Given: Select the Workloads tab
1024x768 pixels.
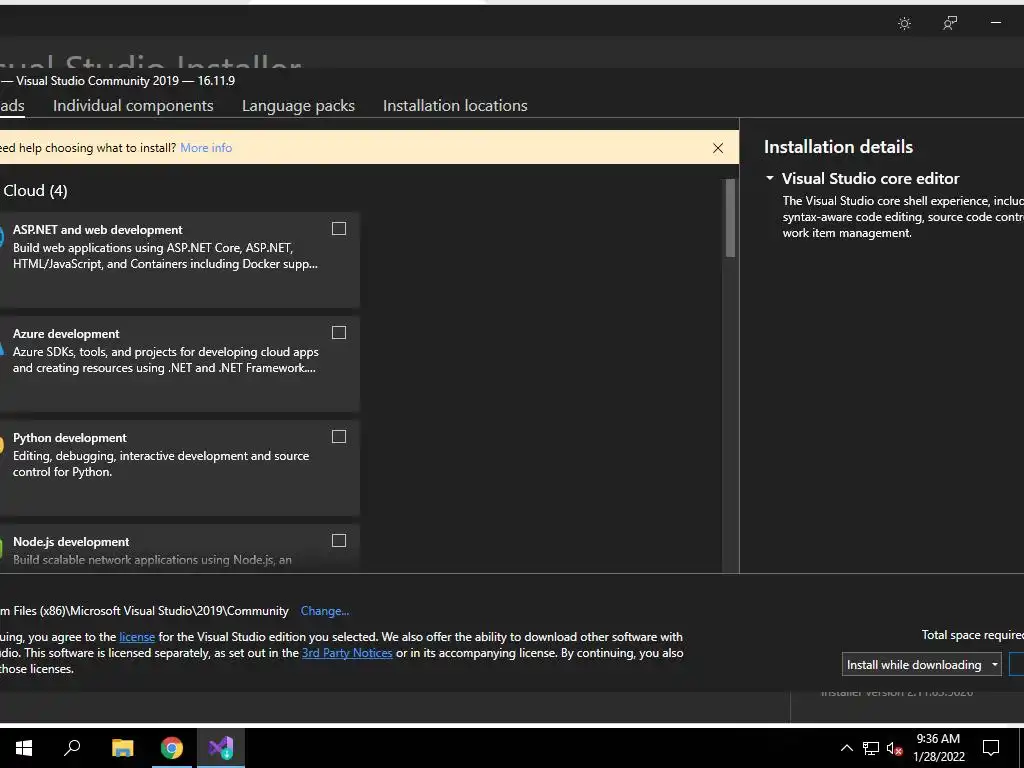Looking at the screenshot, I should coord(12,106).
